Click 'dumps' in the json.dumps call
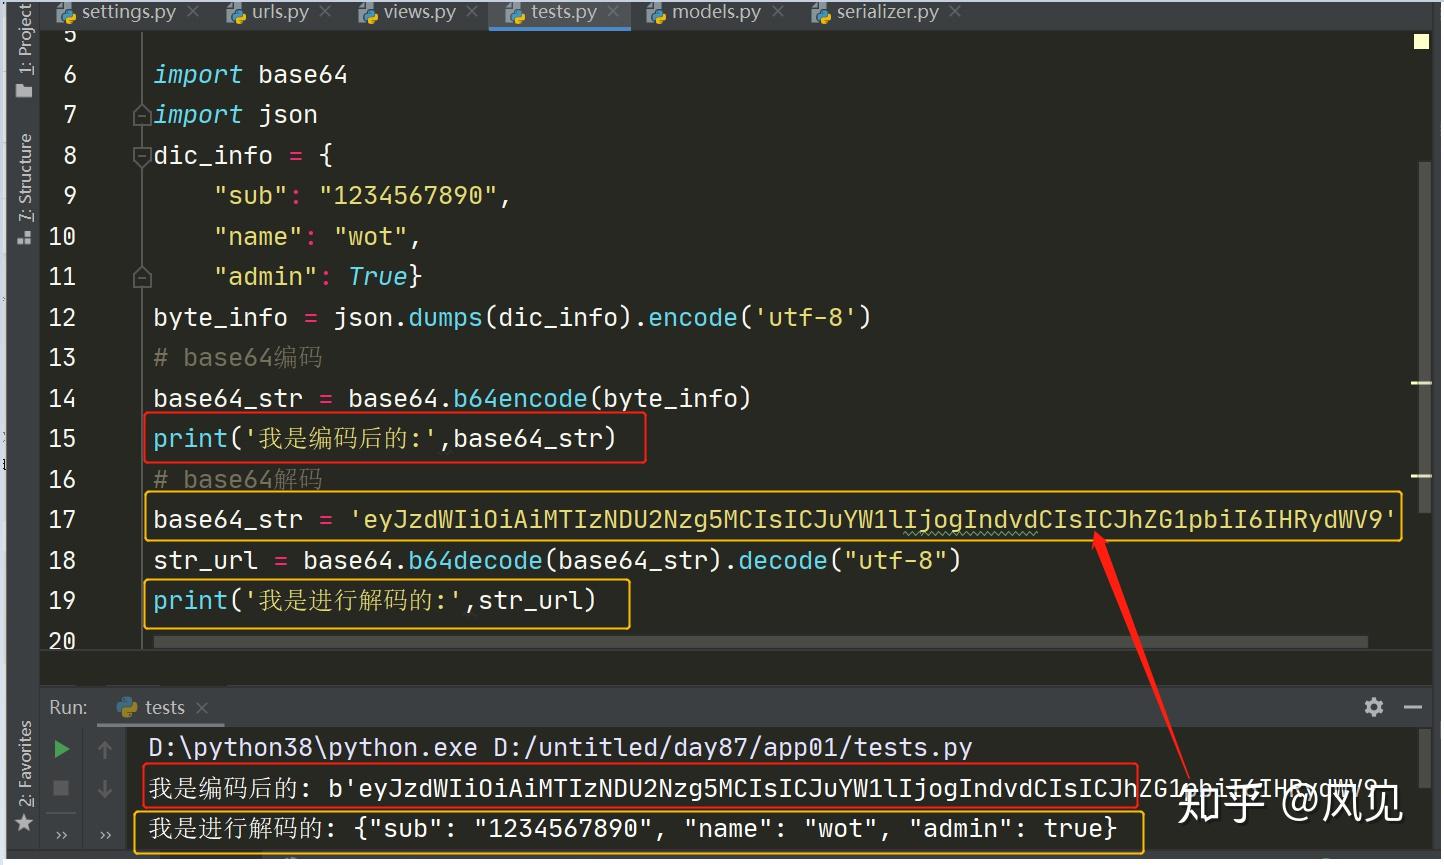Image resolution: width=1444 pixels, height=865 pixels. pyautogui.click(x=445, y=318)
